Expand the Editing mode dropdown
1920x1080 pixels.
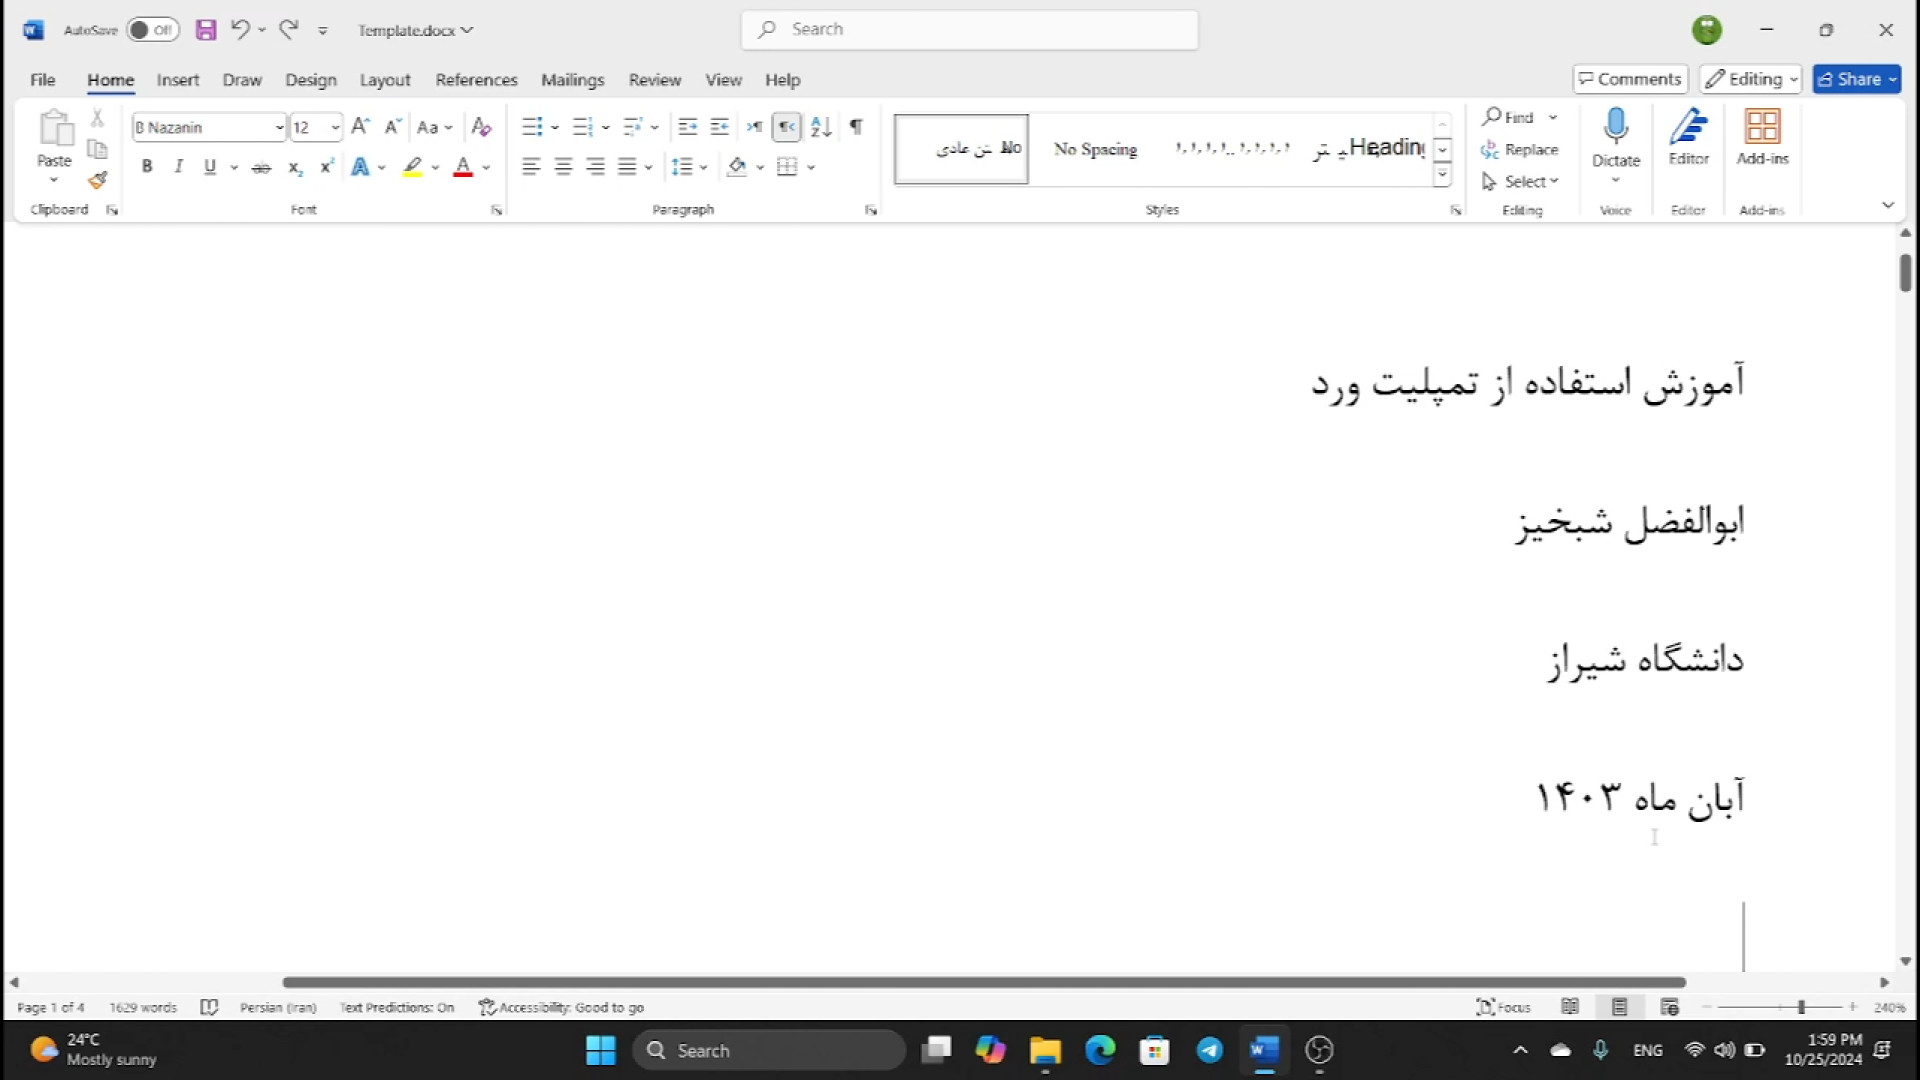tap(1752, 79)
